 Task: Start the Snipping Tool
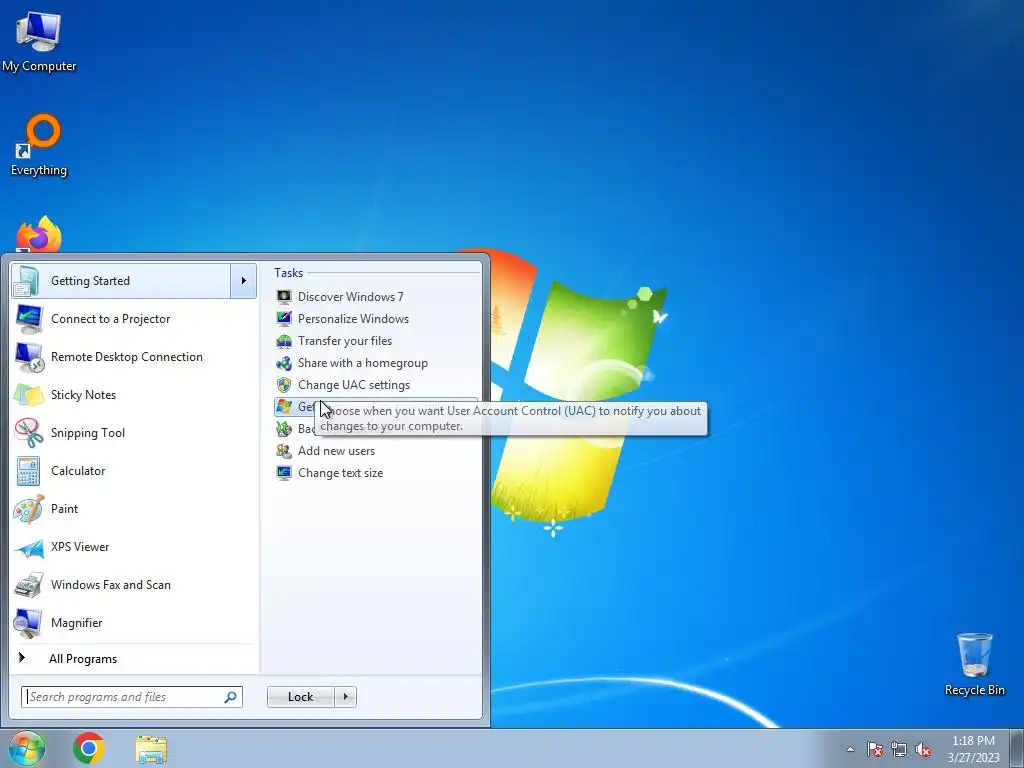pos(134,433)
